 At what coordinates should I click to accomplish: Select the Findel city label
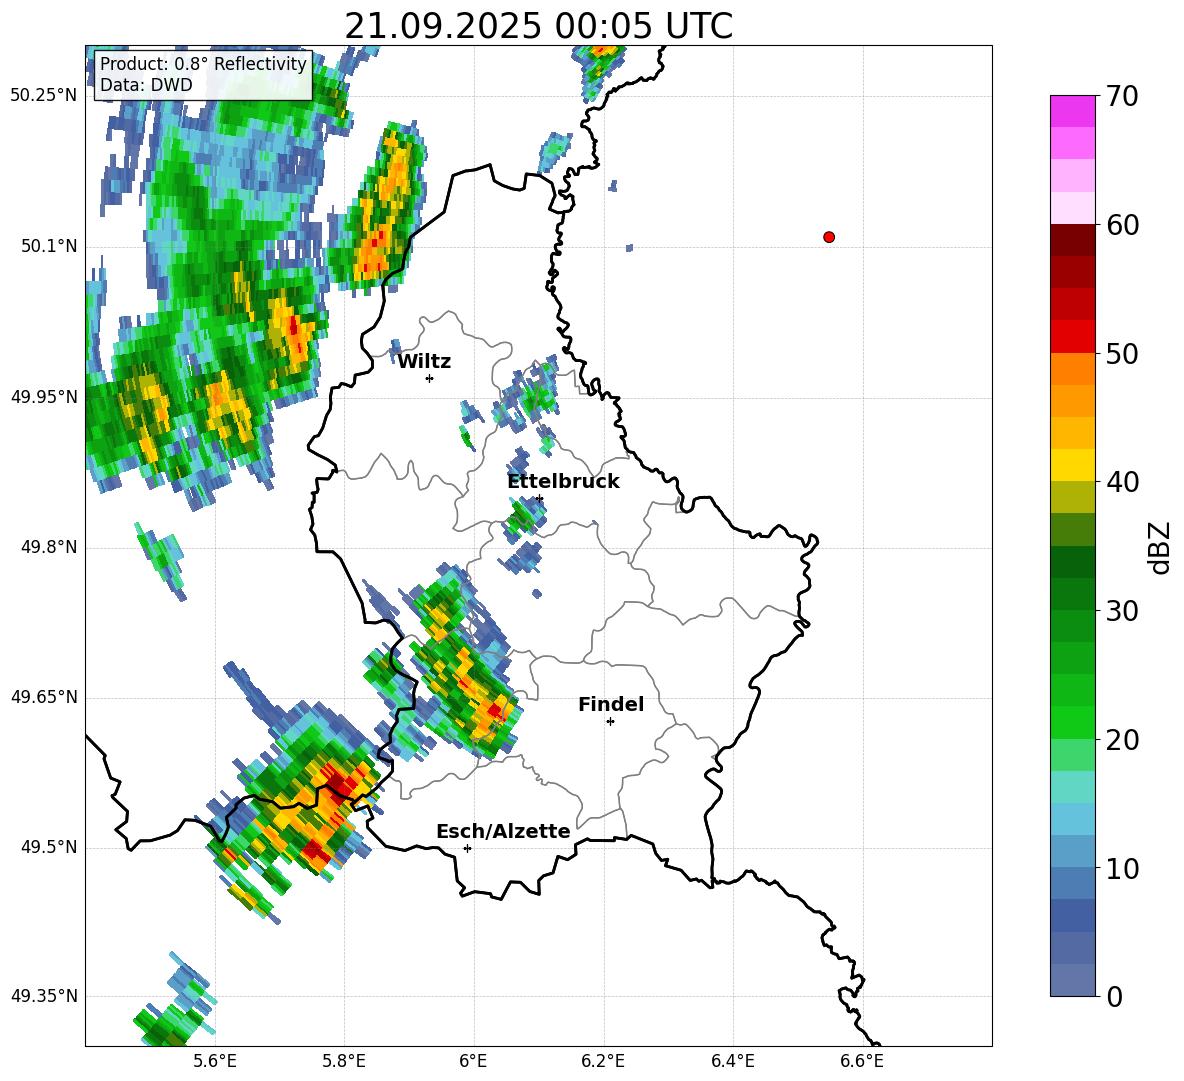611,704
